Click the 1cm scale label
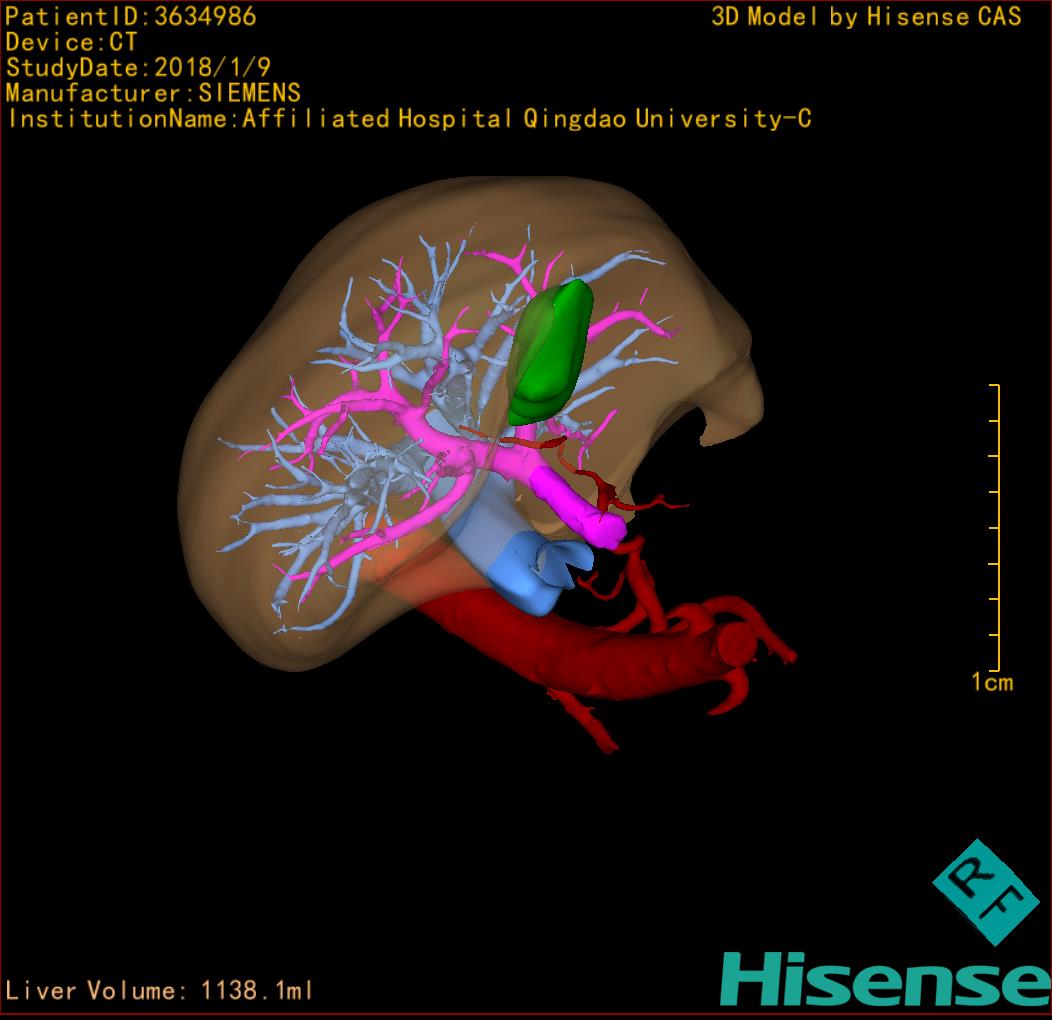The width and height of the screenshot is (1052, 1020). 991,683
